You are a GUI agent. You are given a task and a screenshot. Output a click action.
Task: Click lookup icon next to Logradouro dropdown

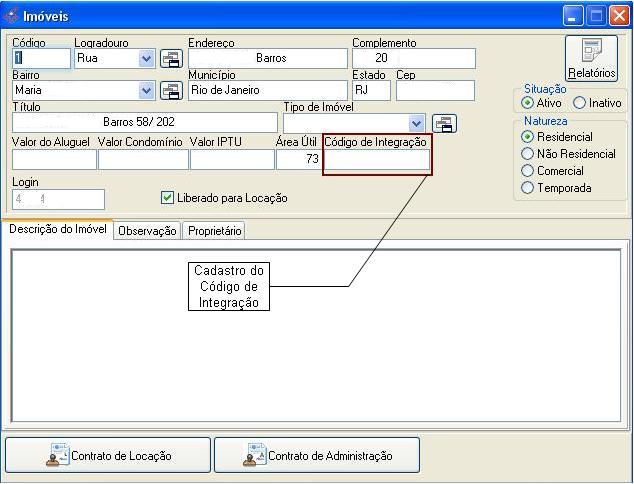171,59
